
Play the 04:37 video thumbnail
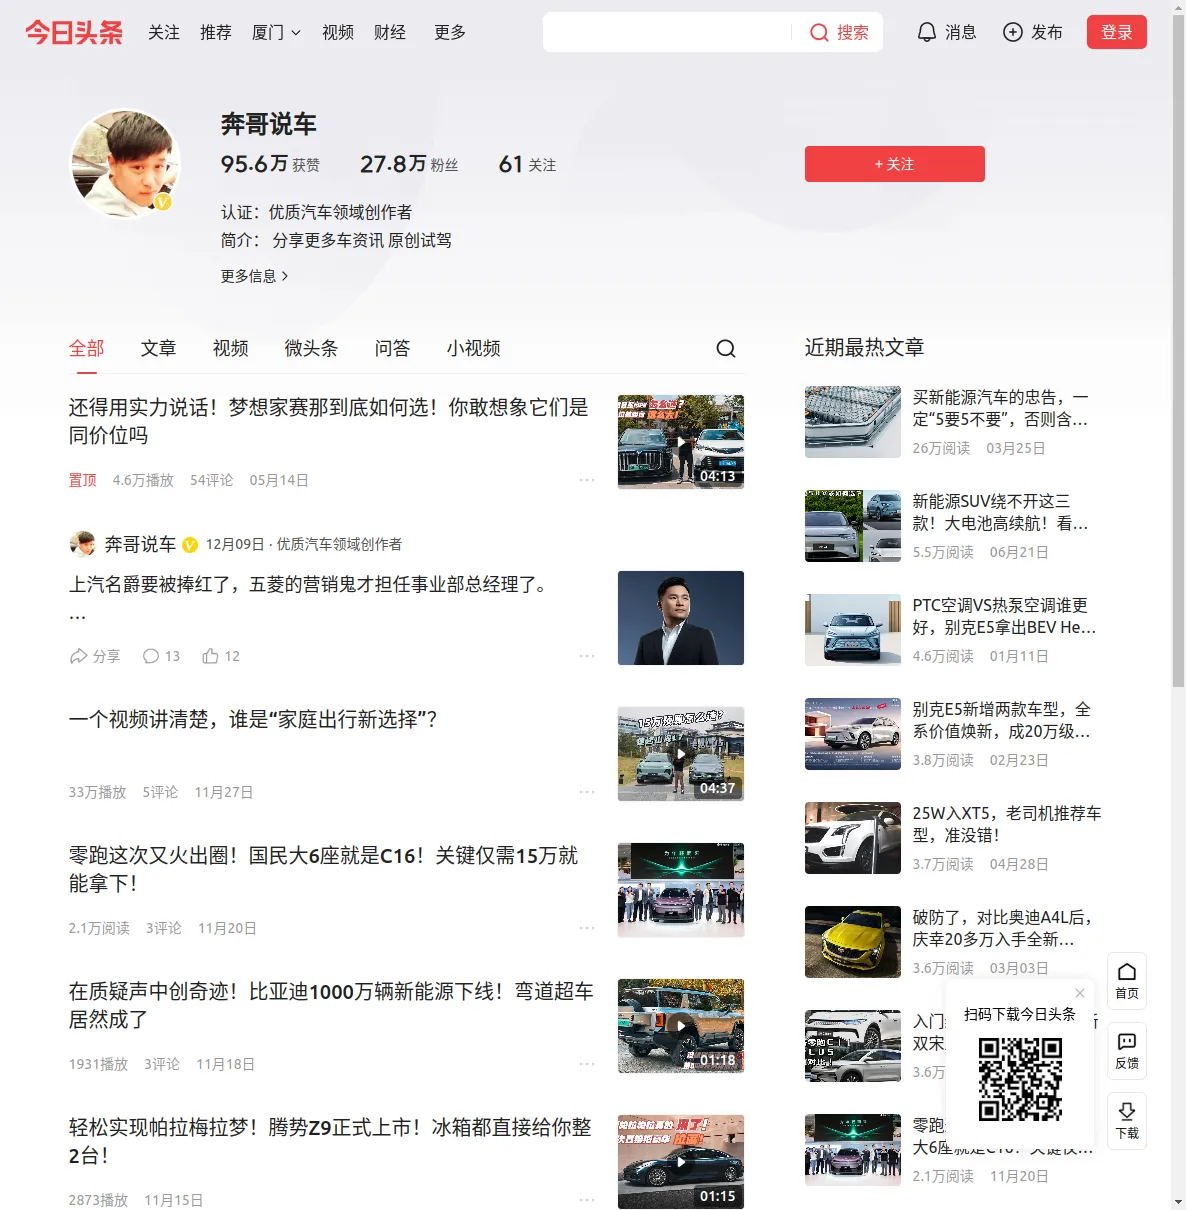click(x=681, y=754)
